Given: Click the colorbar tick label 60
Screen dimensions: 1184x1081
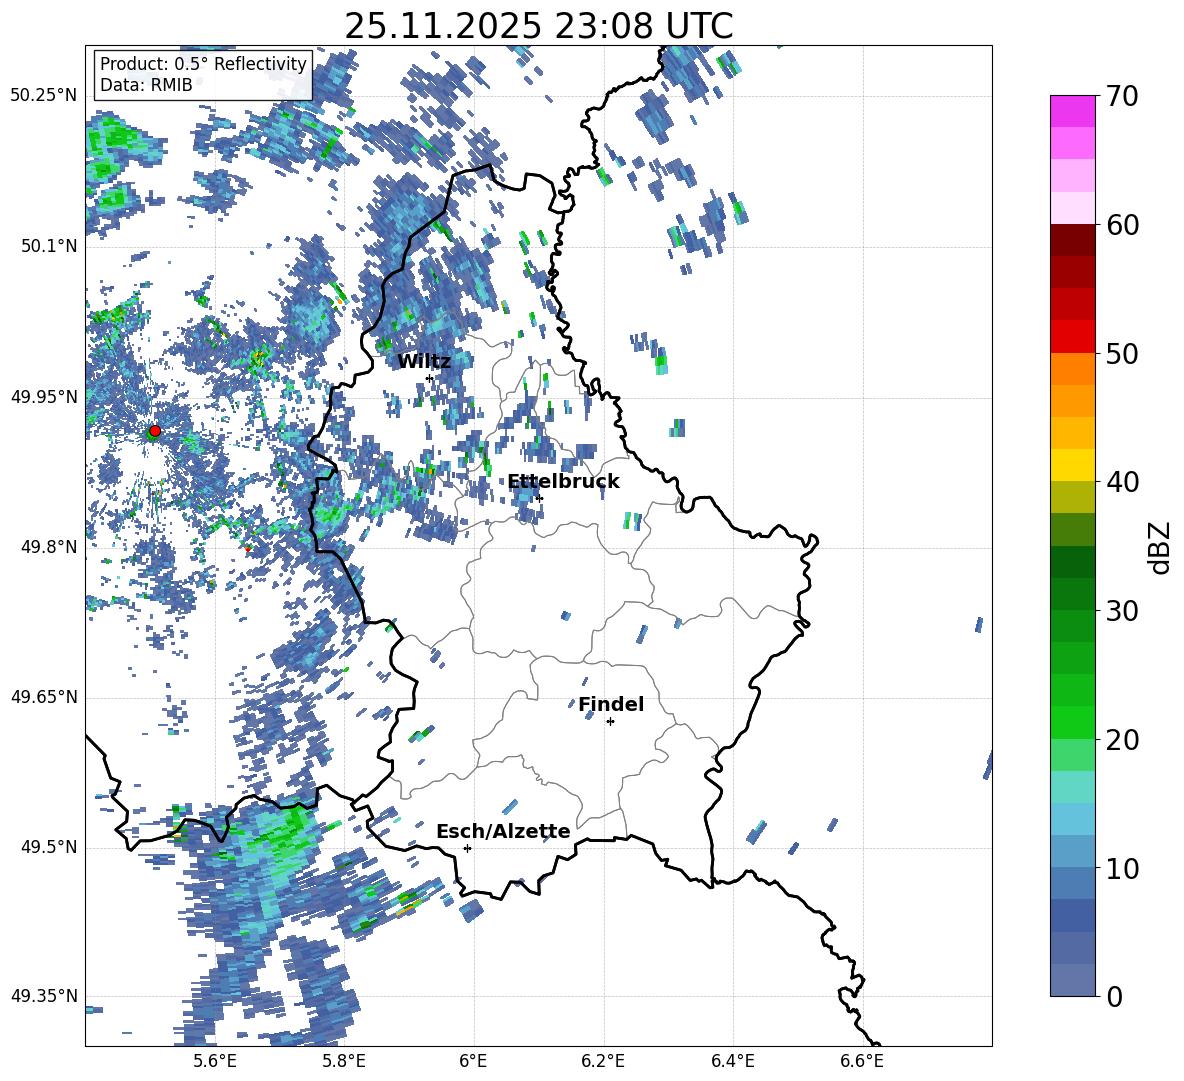Looking at the screenshot, I should (x=1122, y=225).
